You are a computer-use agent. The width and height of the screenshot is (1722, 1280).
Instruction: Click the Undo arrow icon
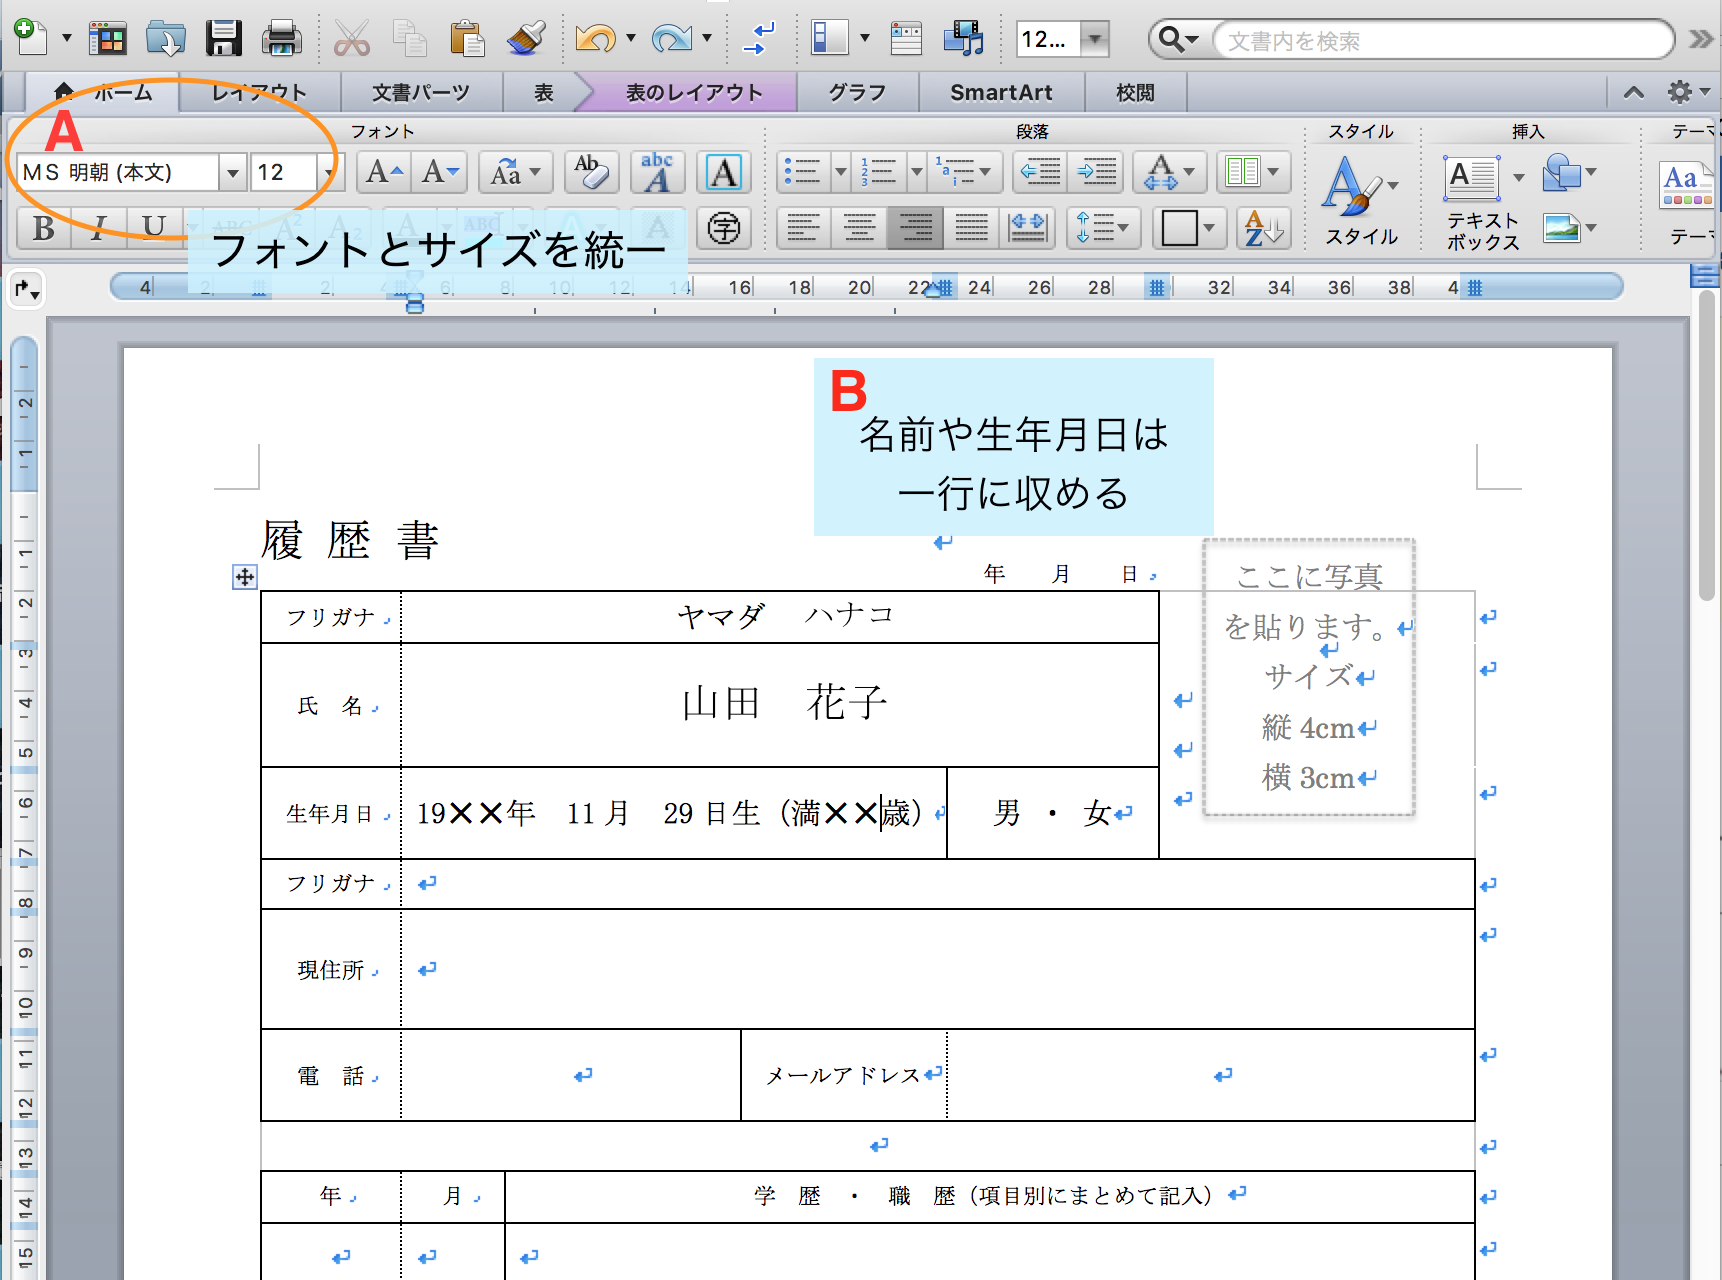[x=595, y=39]
